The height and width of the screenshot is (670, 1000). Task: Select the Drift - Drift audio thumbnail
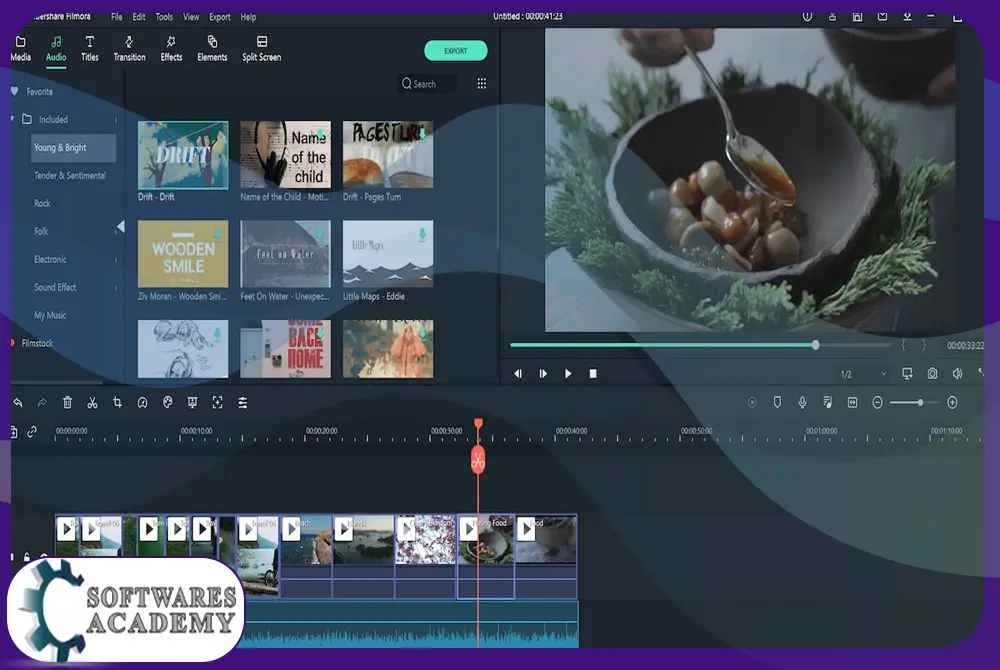tap(183, 155)
